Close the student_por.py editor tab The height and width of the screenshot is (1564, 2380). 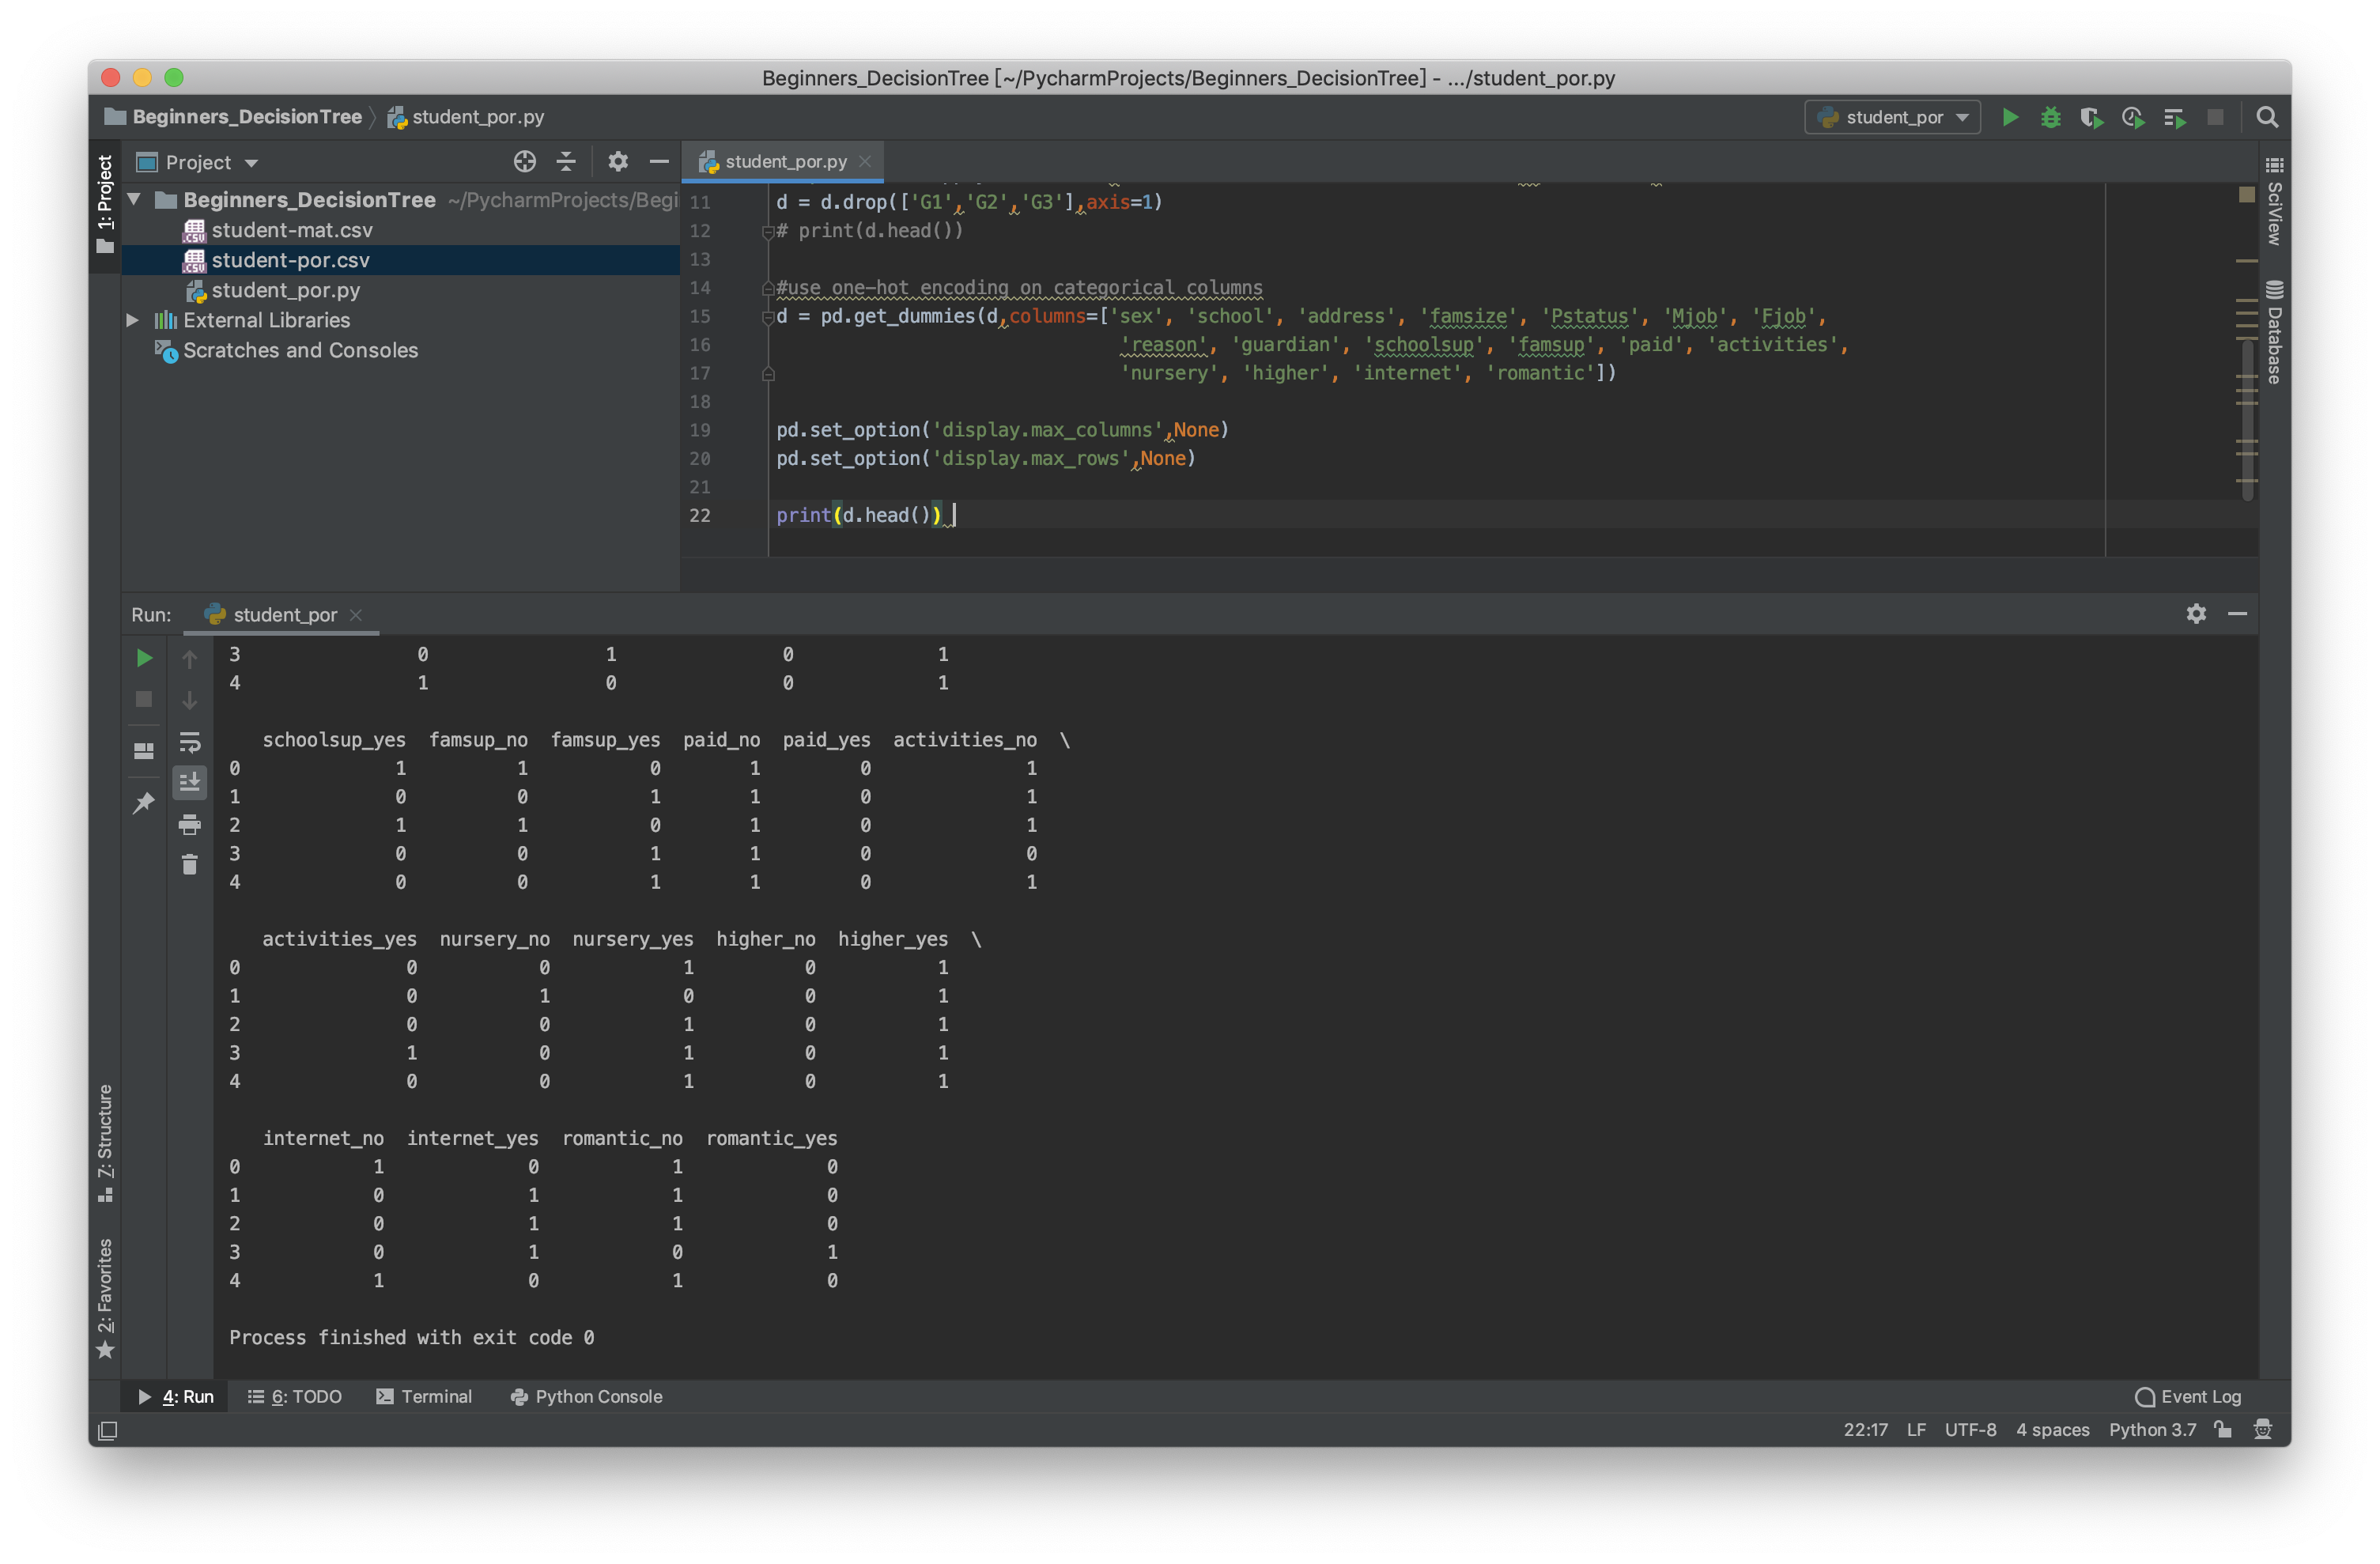(865, 162)
